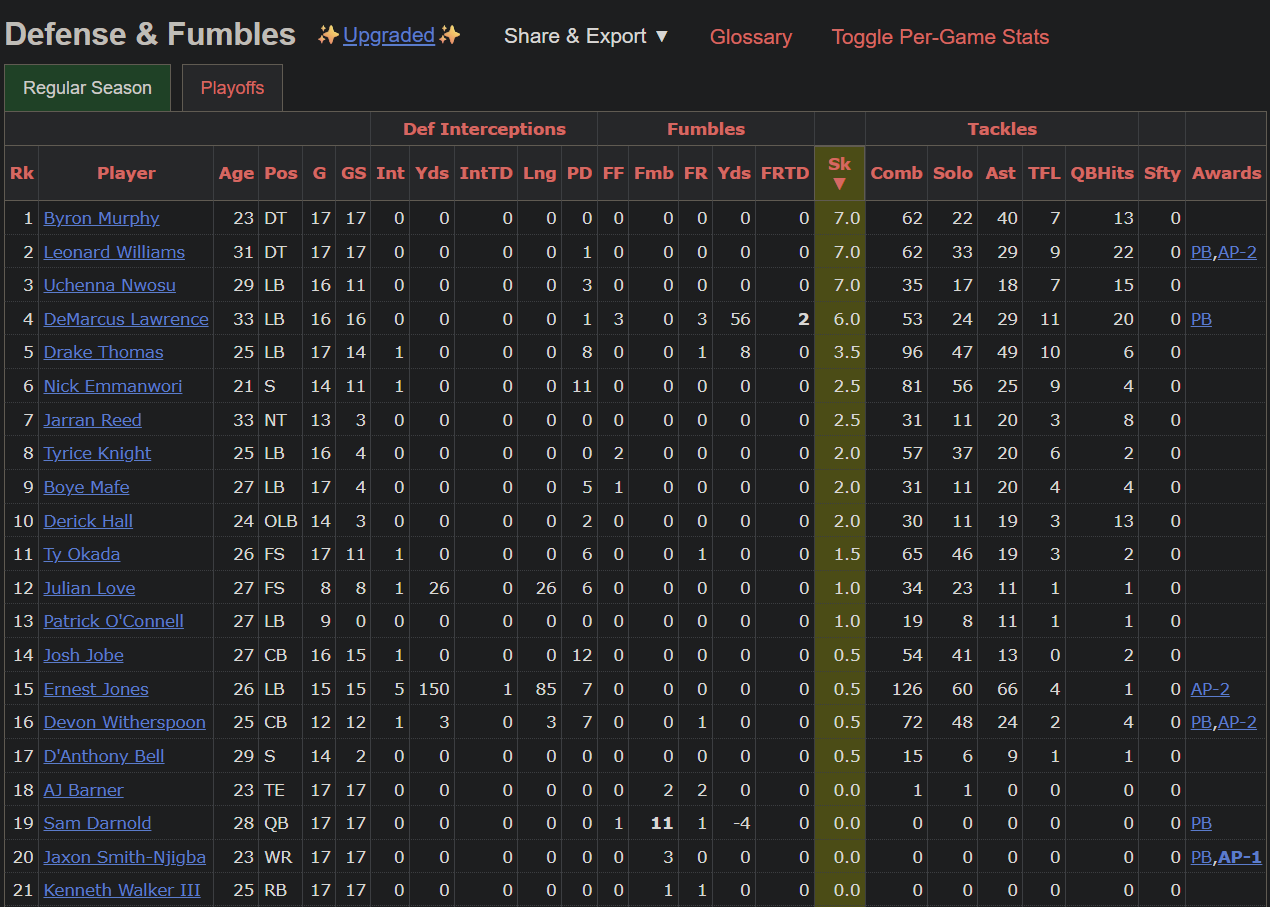Image resolution: width=1270 pixels, height=907 pixels.
Task: Select Sam Darnold's bold 11 fumbles cell
Action: tap(653, 823)
